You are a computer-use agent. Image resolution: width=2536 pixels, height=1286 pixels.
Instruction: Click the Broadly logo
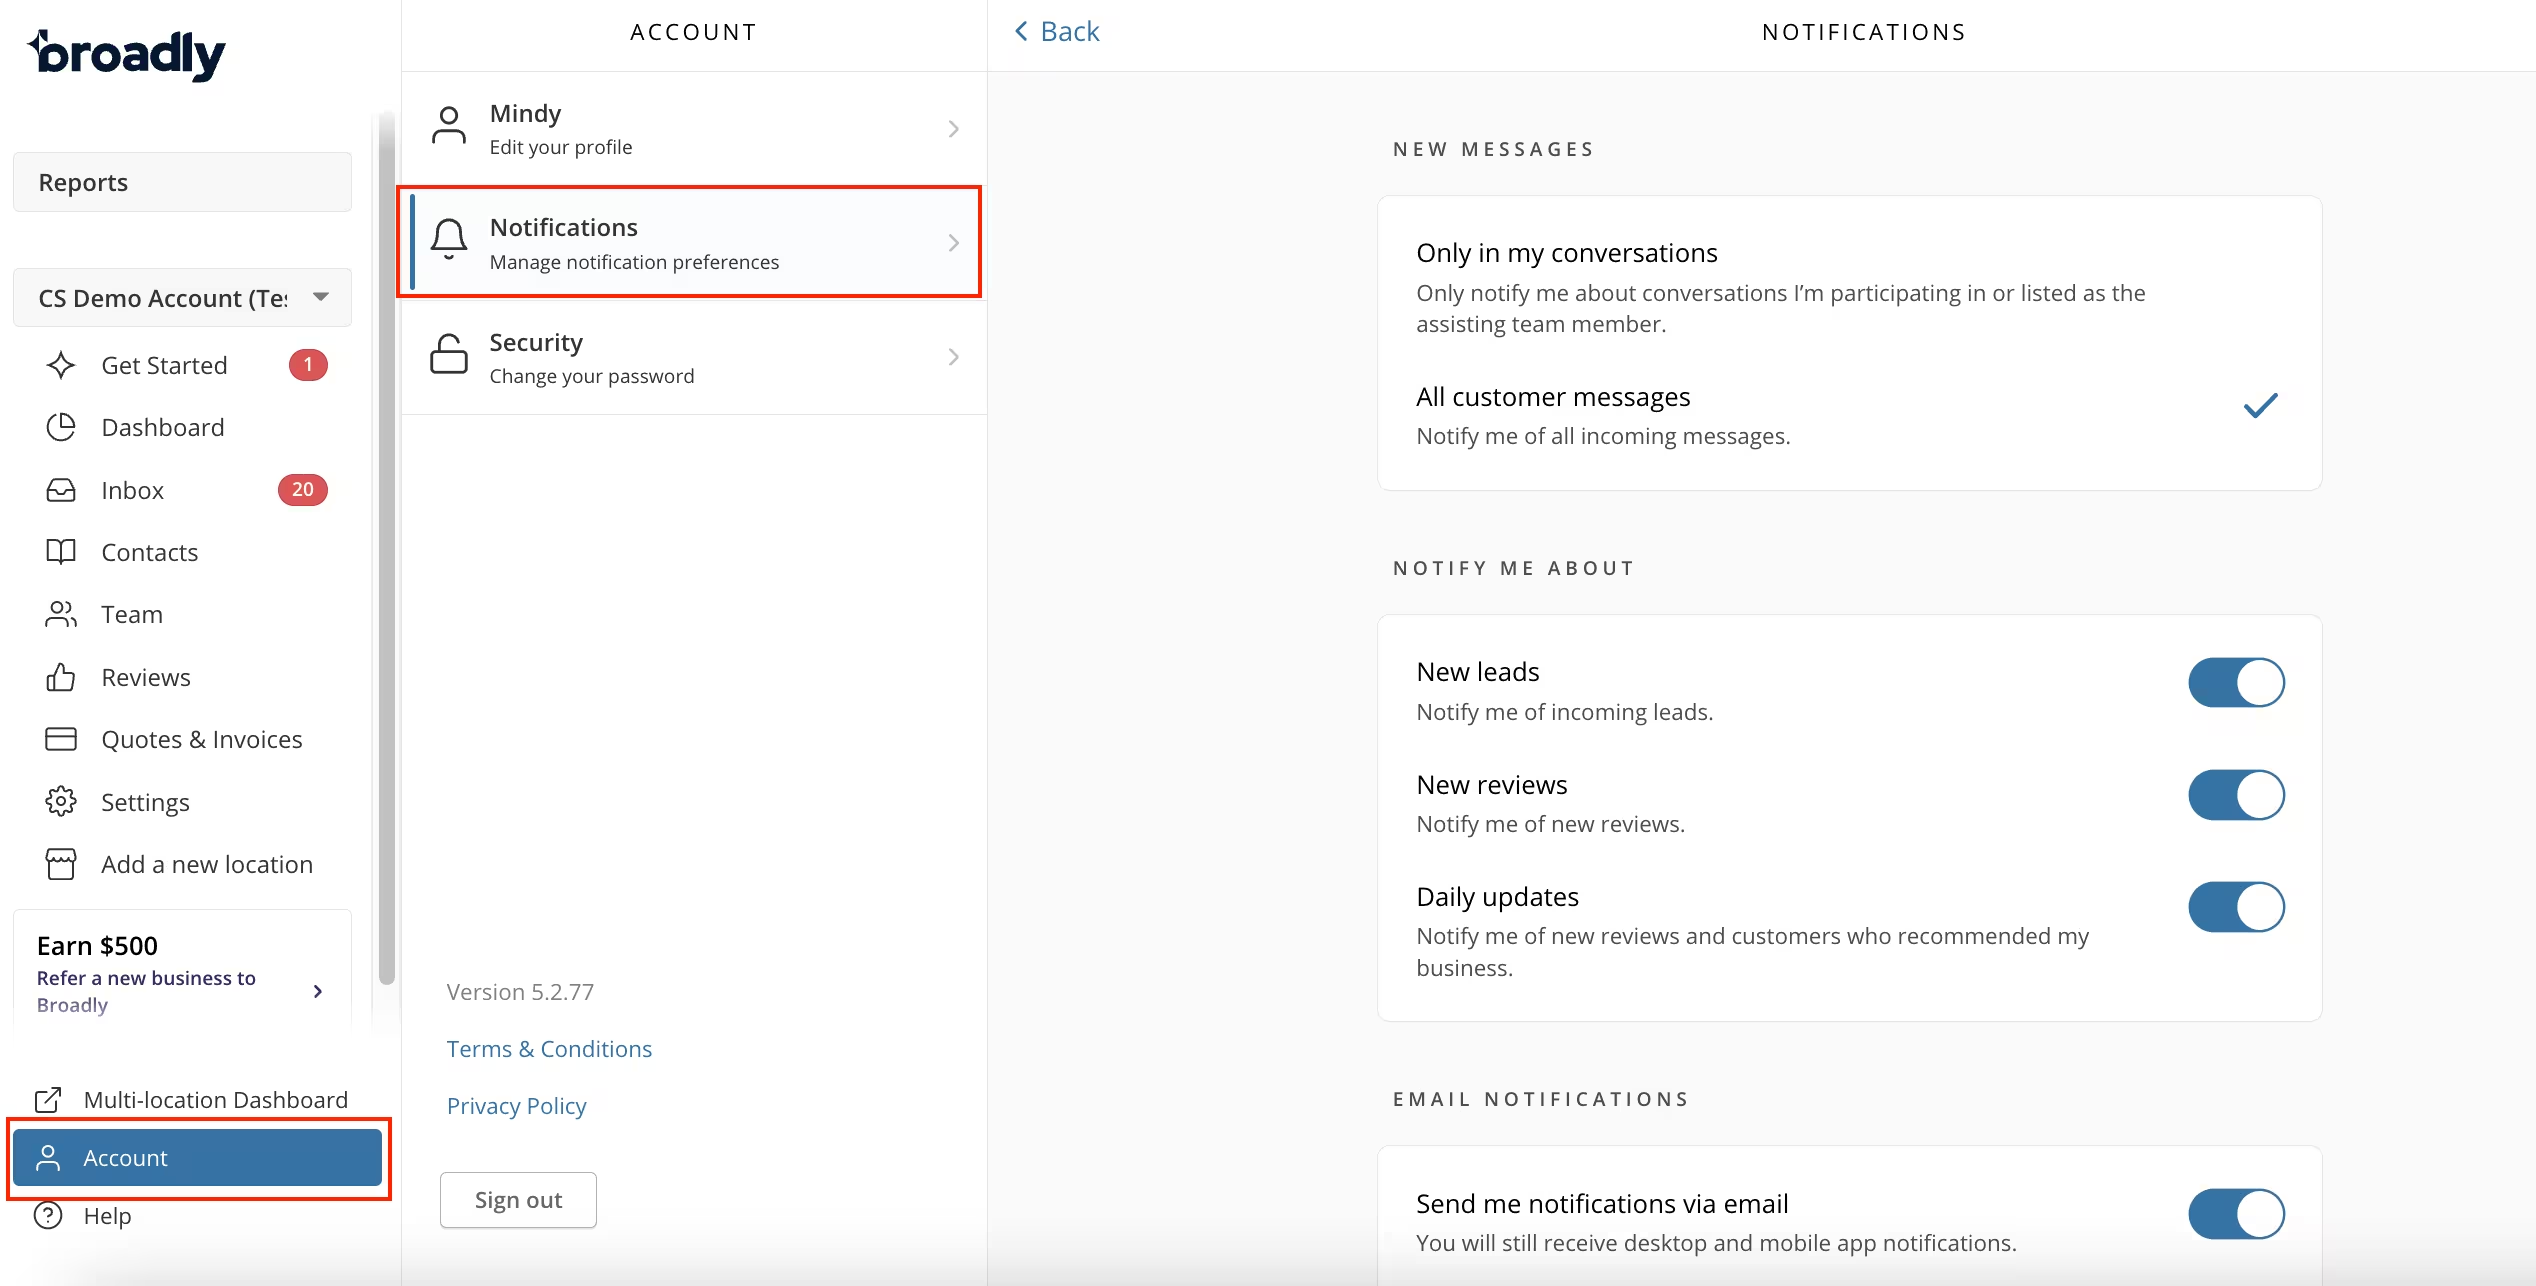coord(127,54)
